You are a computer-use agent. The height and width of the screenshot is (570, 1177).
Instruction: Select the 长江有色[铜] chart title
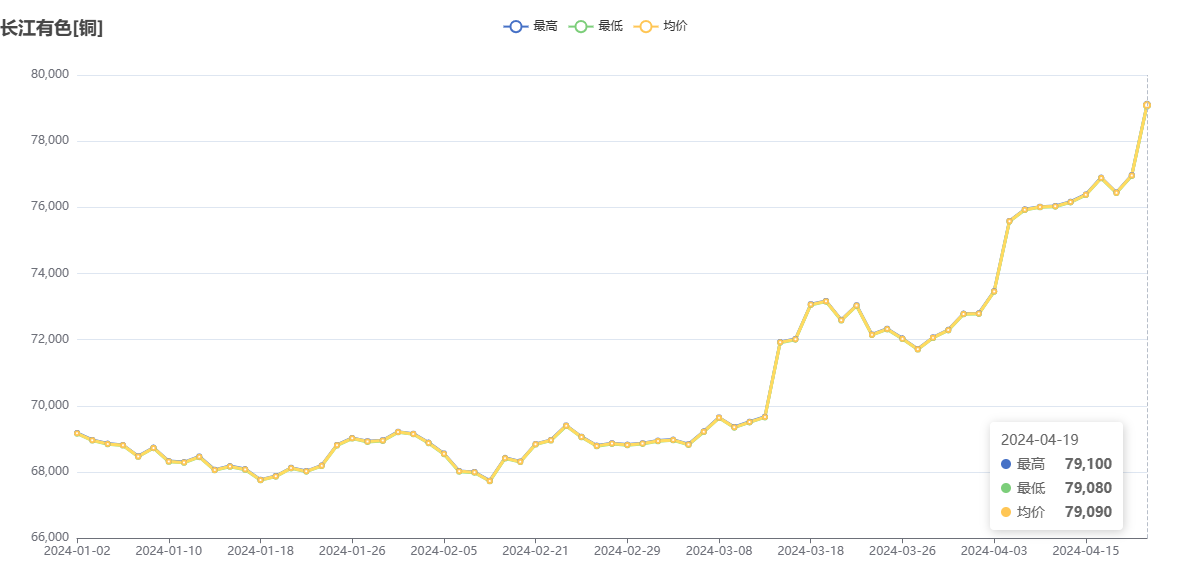[52, 28]
